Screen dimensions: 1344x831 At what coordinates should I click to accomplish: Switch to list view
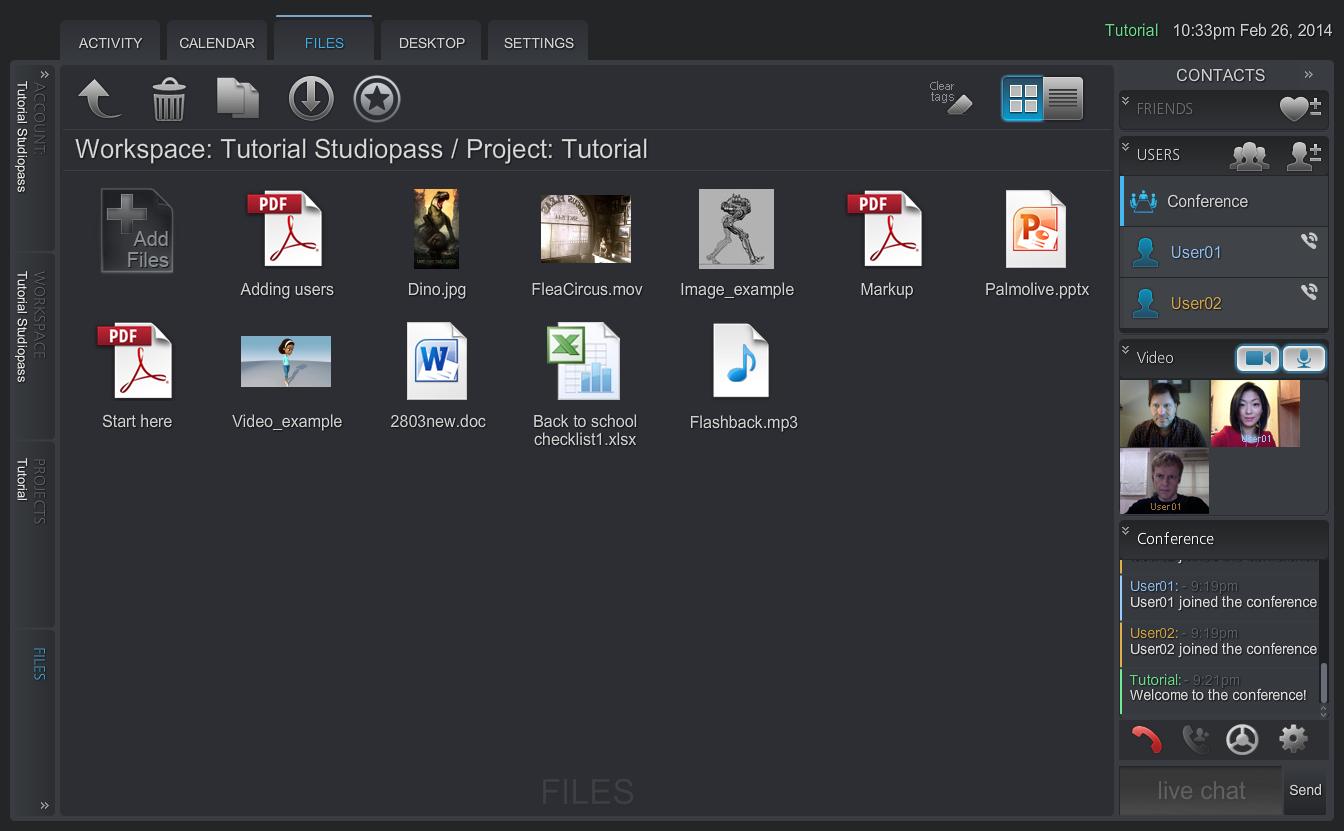(x=1063, y=98)
